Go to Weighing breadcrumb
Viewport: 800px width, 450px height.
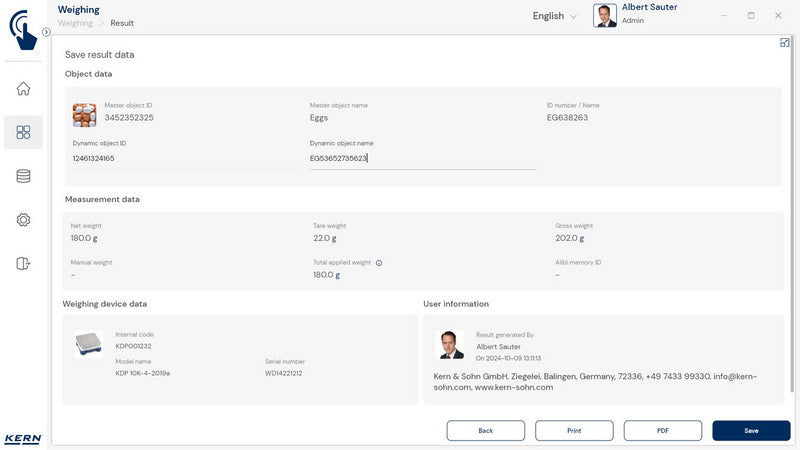[75, 23]
